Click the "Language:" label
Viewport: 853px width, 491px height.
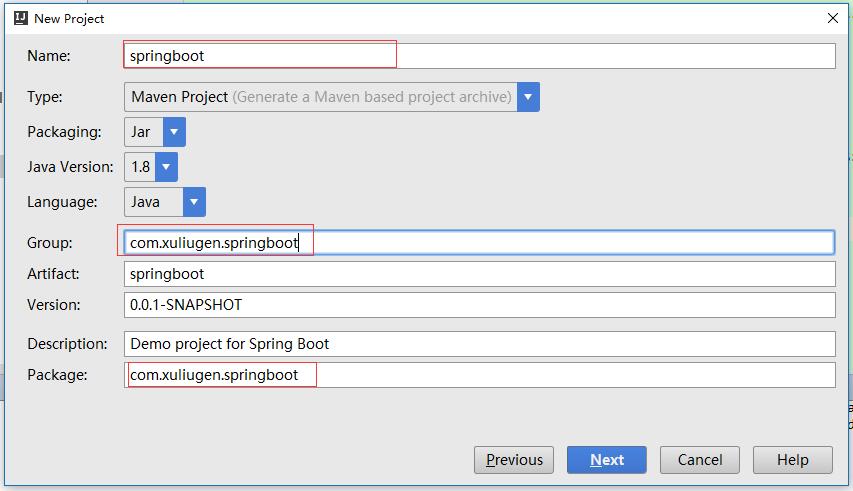pyautogui.click(x=62, y=202)
